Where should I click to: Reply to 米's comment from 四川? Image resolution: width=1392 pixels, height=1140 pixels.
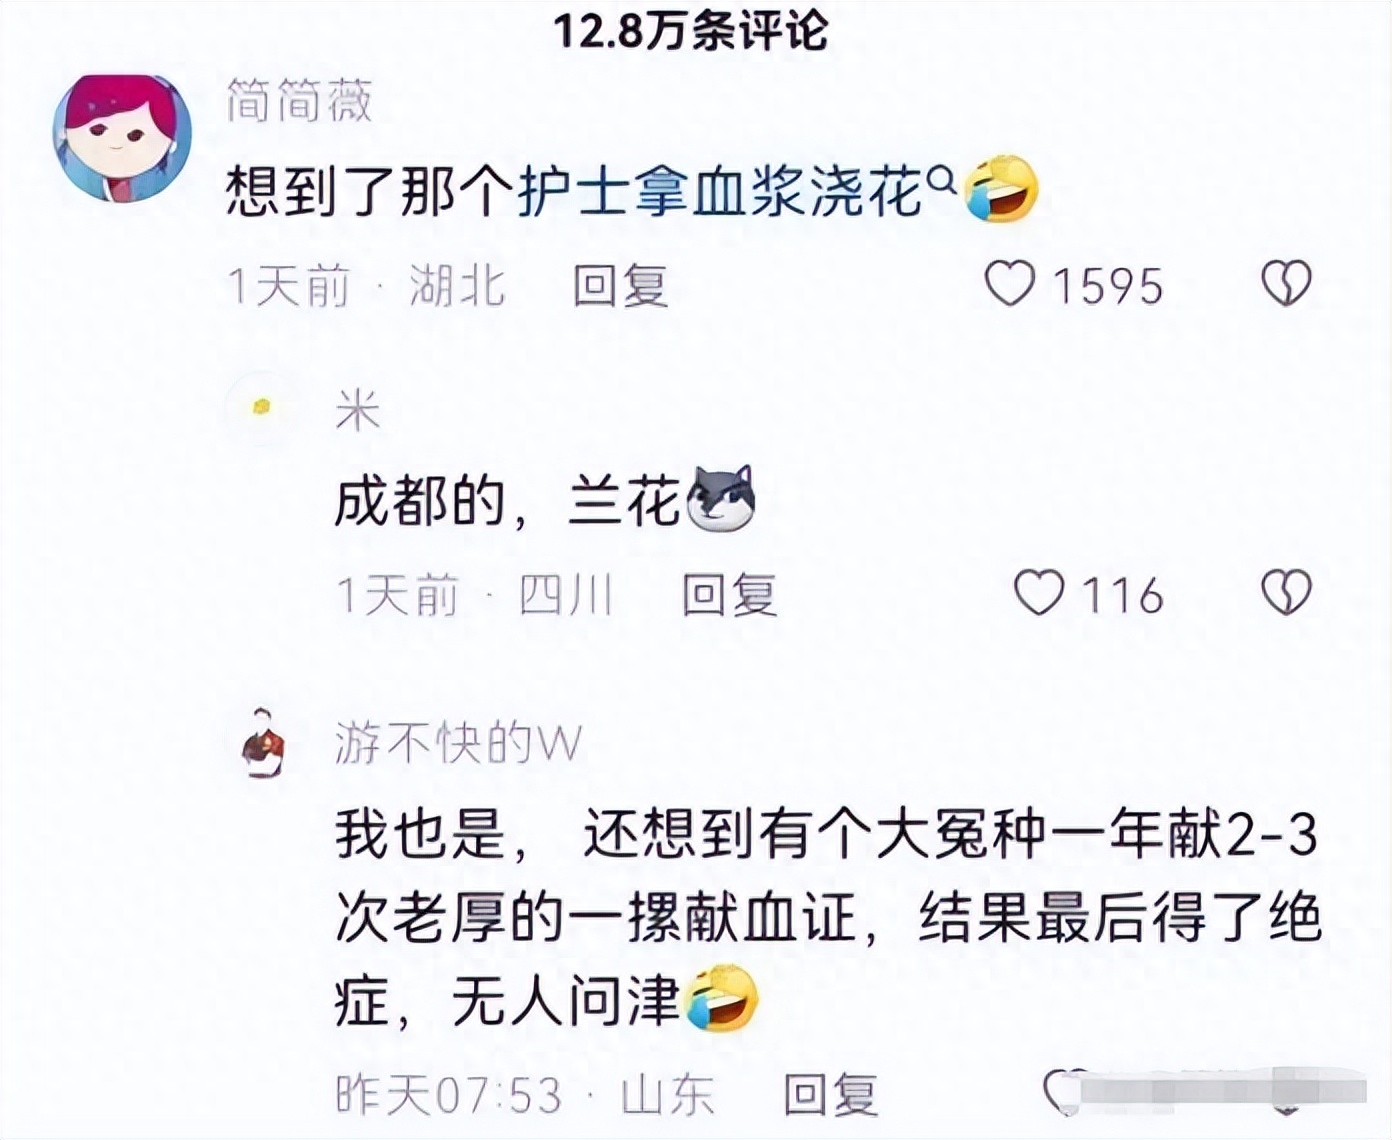pyautogui.click(x=729, y=595)
